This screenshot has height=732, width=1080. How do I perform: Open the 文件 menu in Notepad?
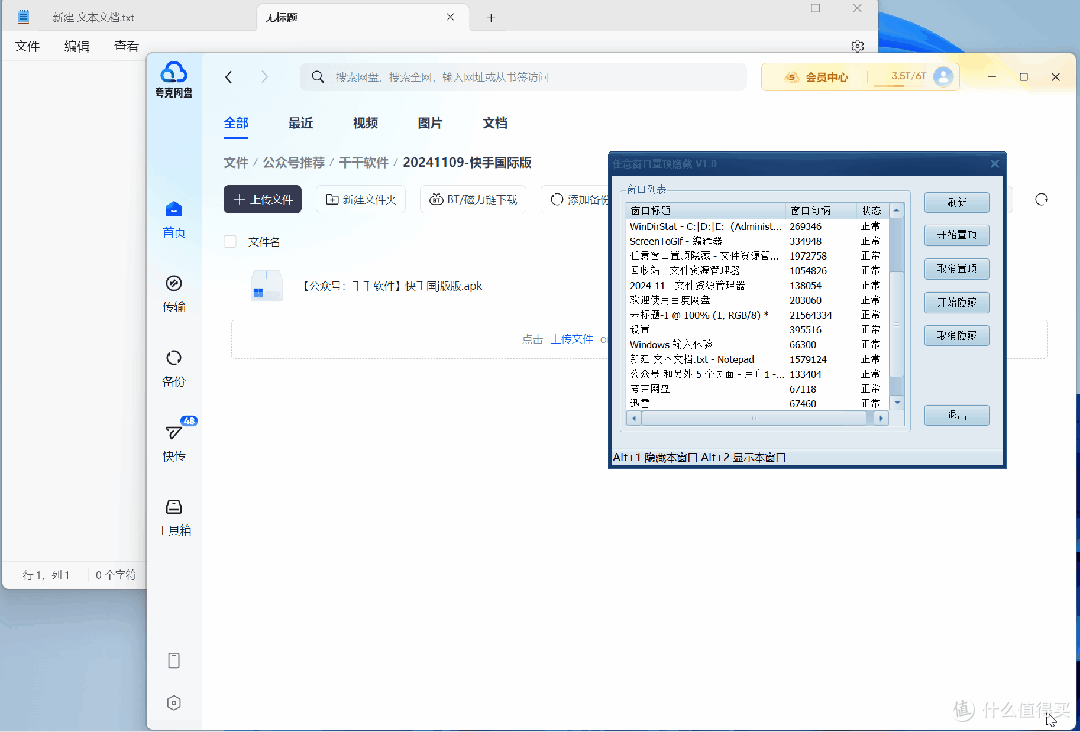pos(28,46)
